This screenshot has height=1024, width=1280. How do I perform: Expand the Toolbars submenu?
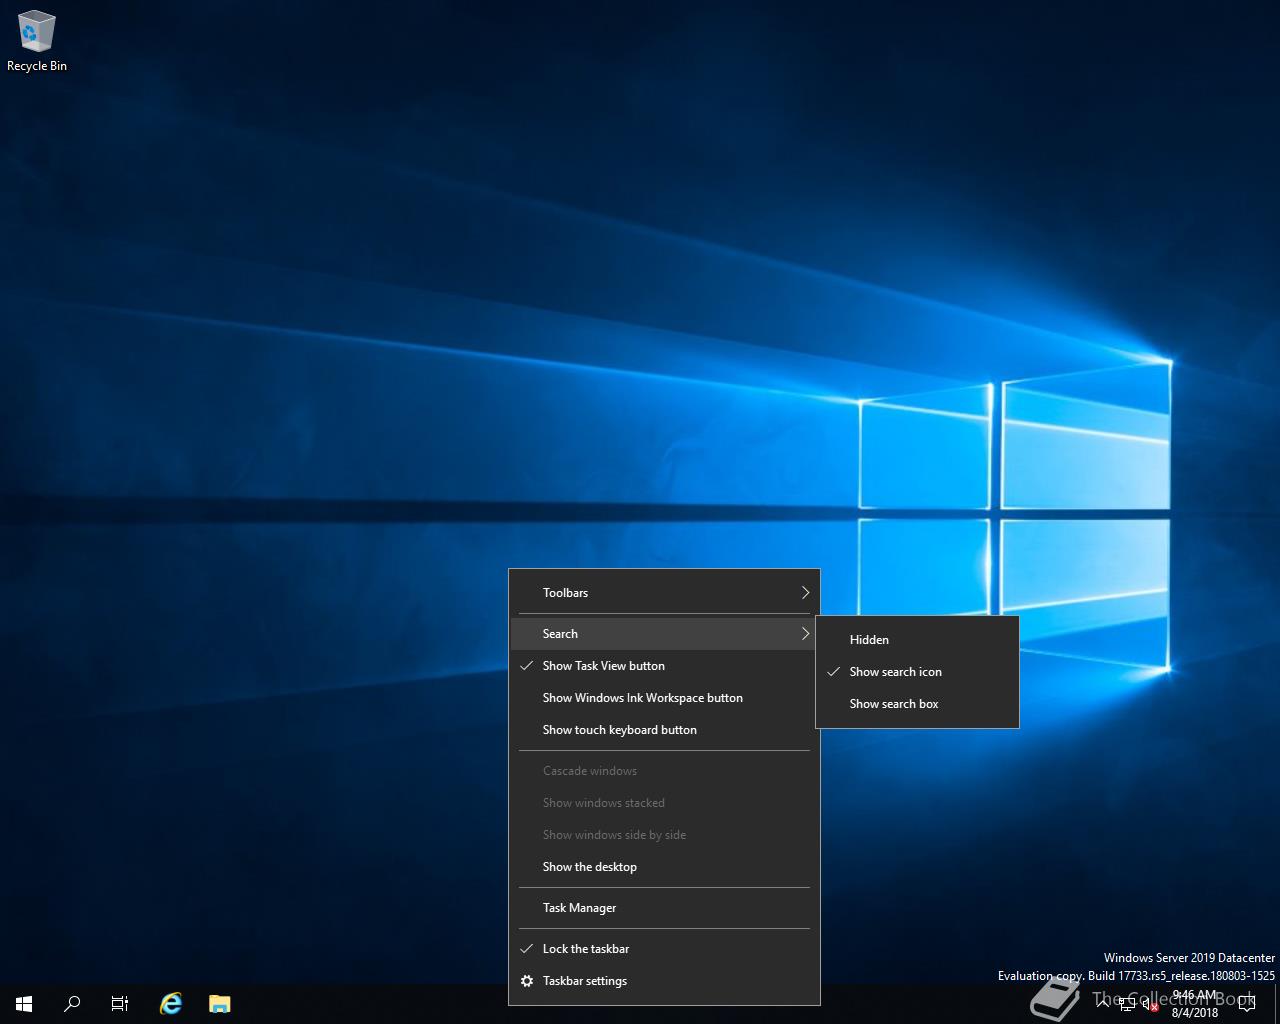point(664,593)
